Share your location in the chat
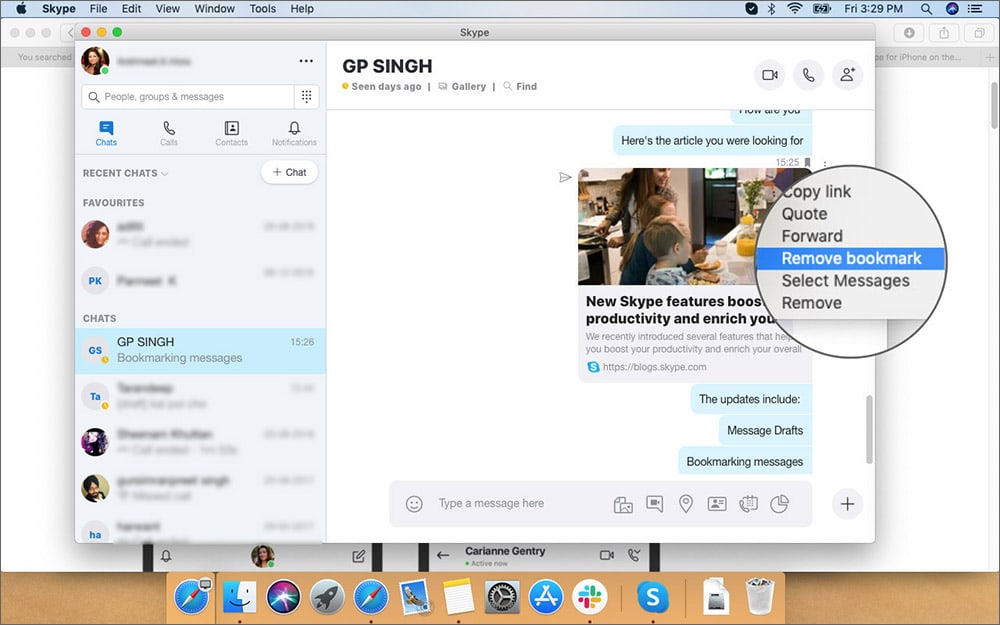The height and width of the screenshot is (625, 1000). pos(686,504)
